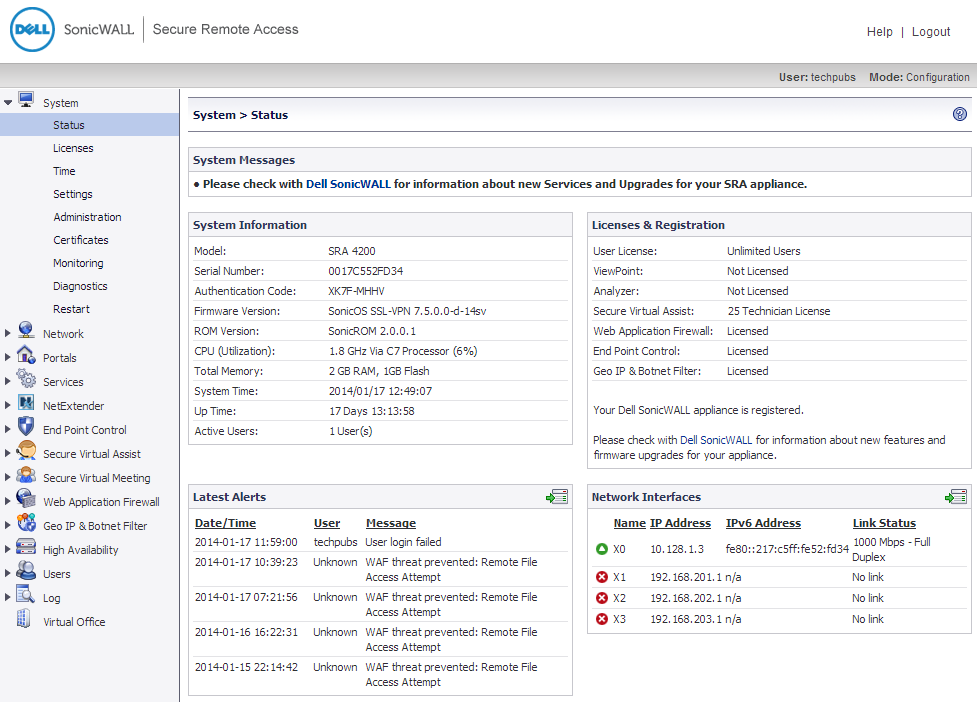Sort alerts by Date/Time column
Screen dimensions: 977x702
pyautogui.click(x=225, y=523)
